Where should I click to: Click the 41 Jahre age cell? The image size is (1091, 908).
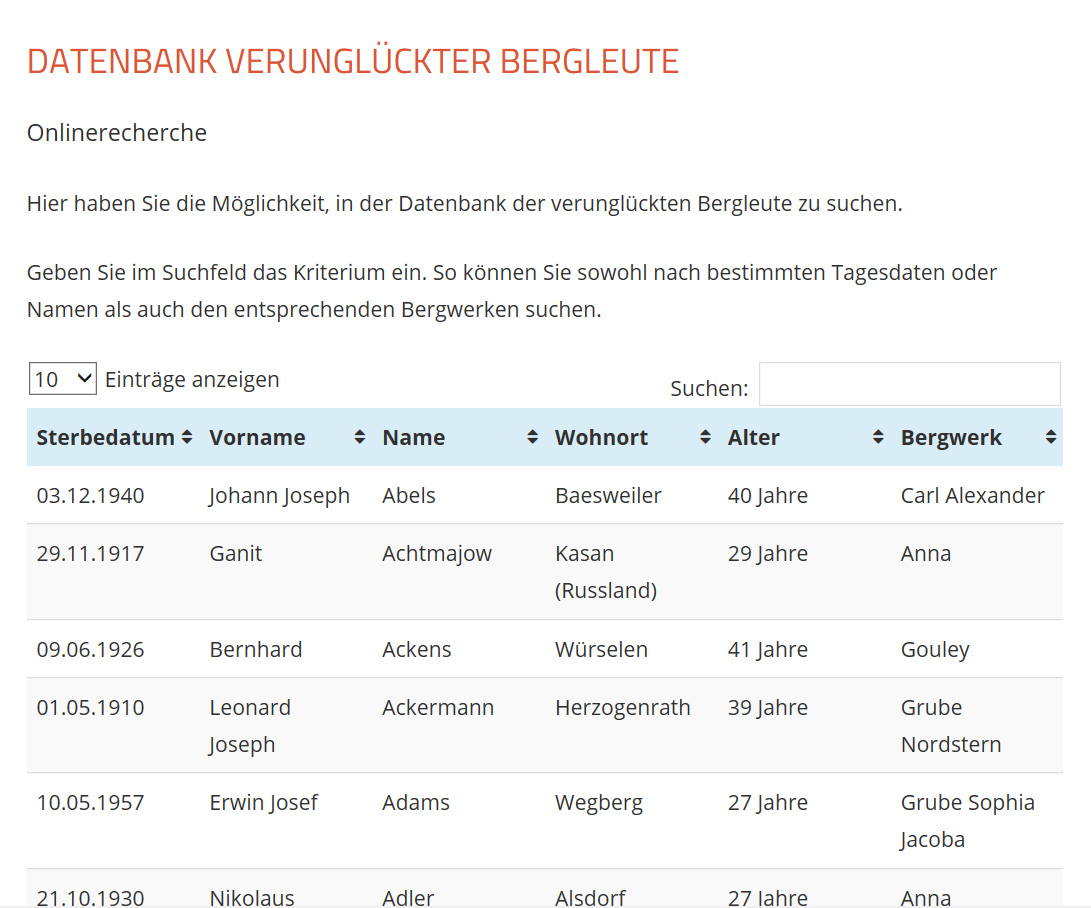point(767,649)
